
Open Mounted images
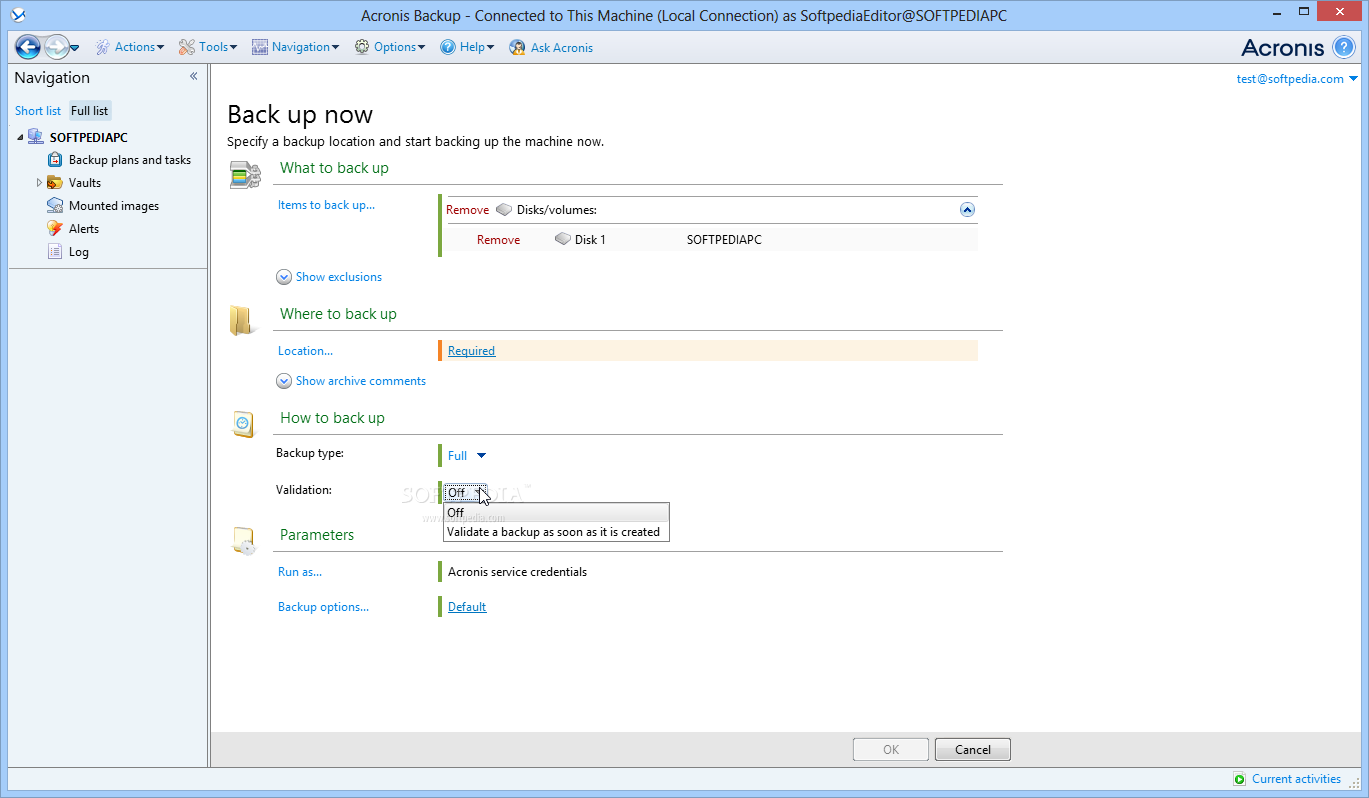[113, 206]
